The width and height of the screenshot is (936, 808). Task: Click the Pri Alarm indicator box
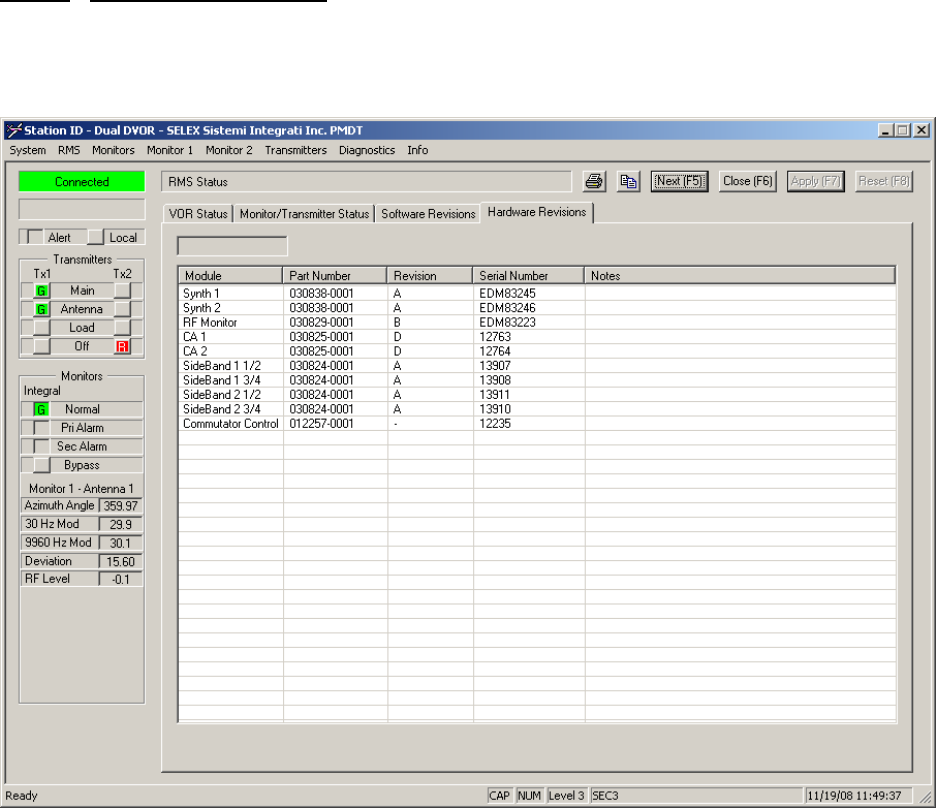[x=41, y=428]
